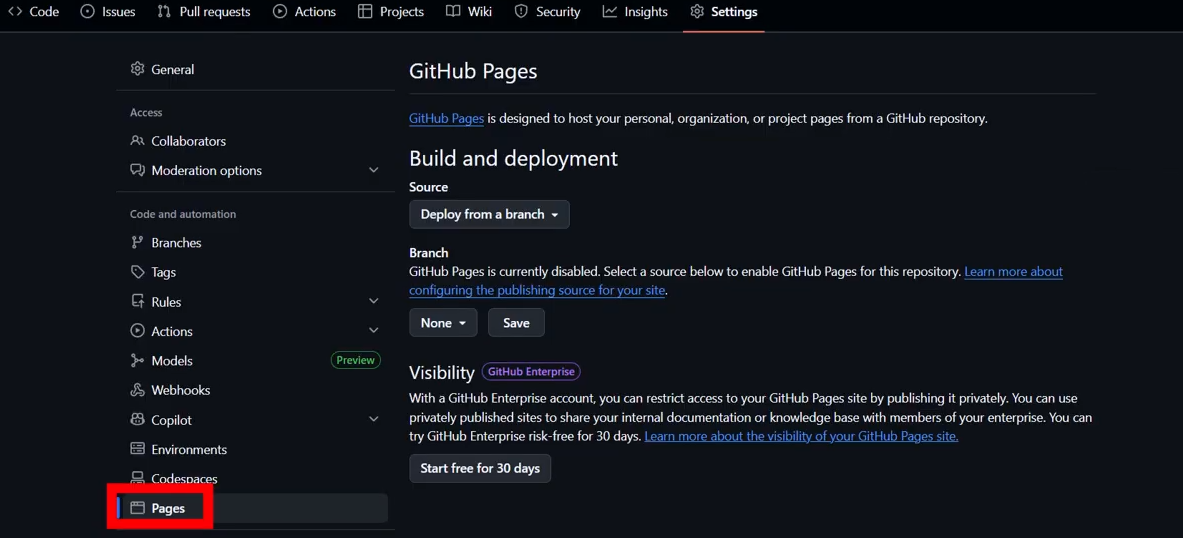
Task: Open the Code tab
Action: tap(33, 12)
